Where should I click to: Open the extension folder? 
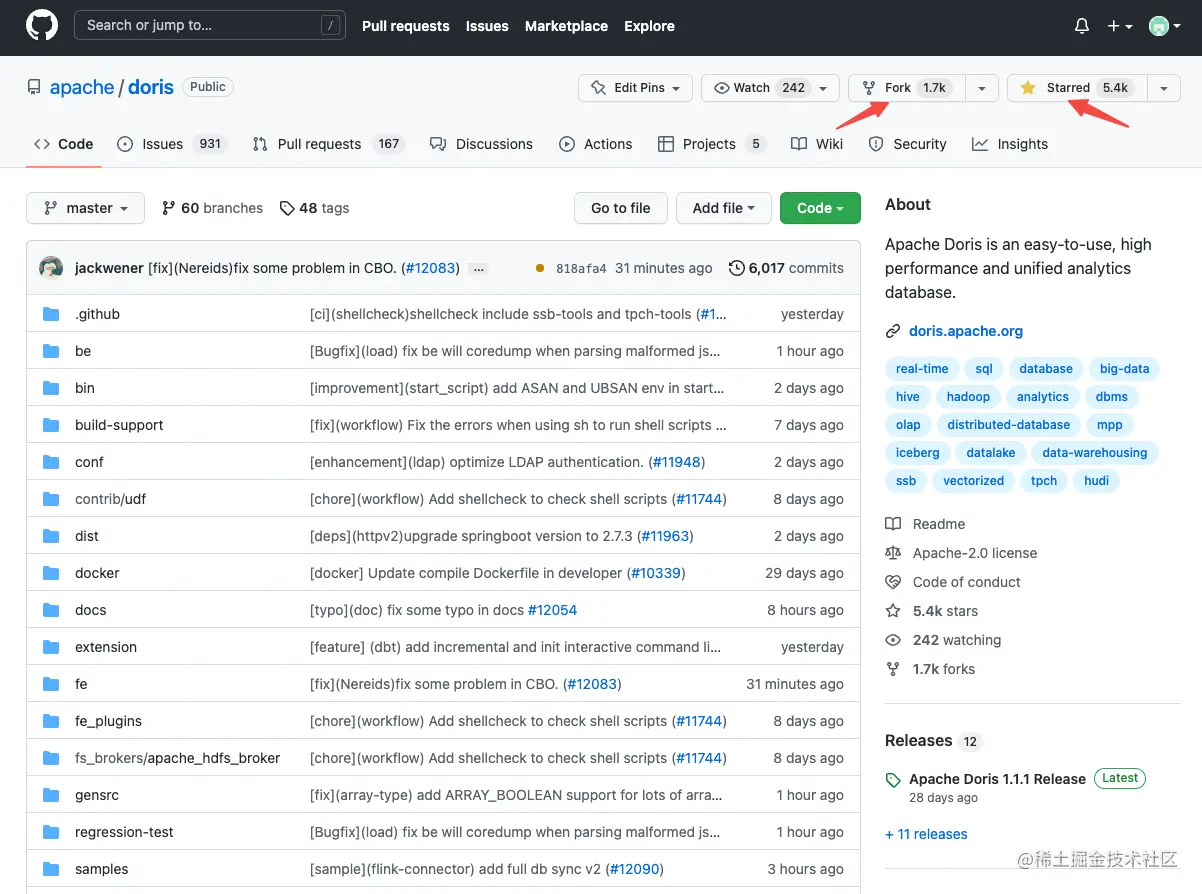click(x=106, y=647)
